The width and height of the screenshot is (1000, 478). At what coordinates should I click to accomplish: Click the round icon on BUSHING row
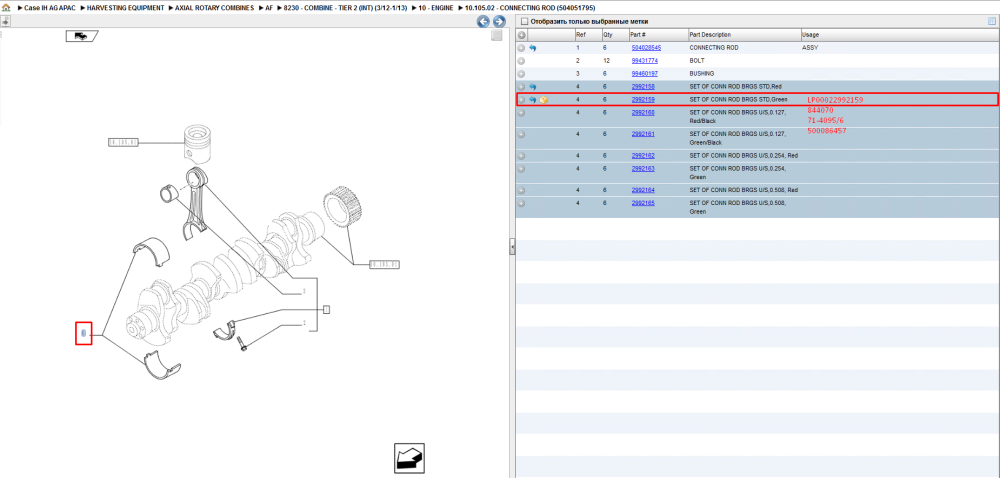521,74
